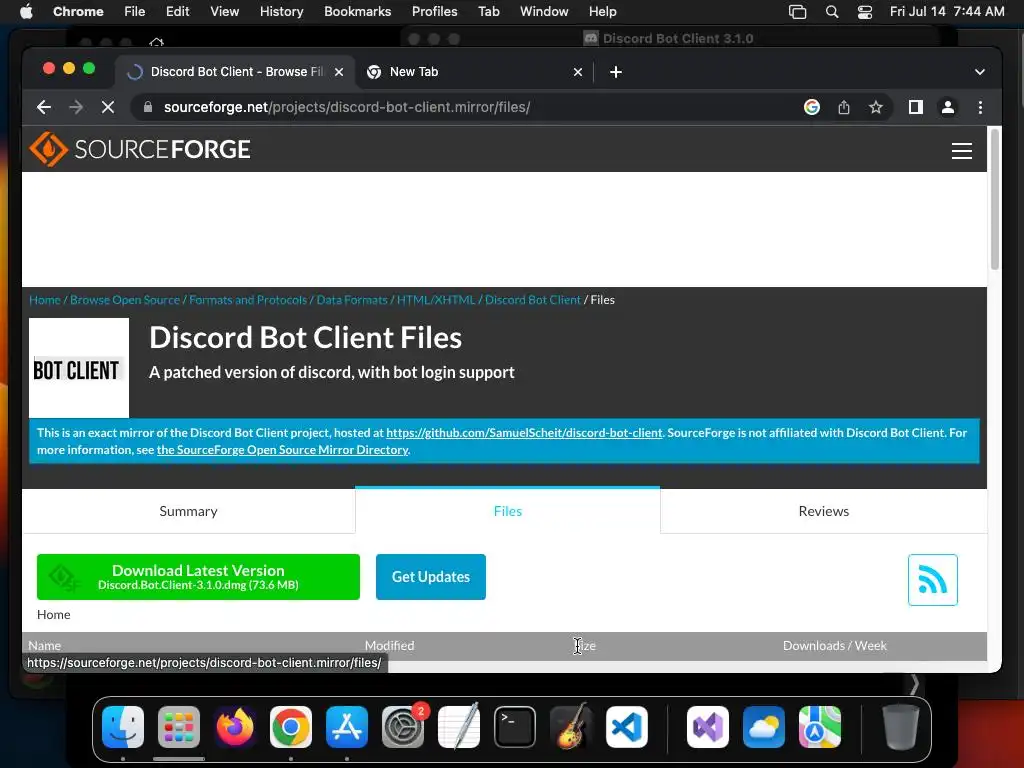This screenshot has height=768, width=1024.
Task: Open SourceForge Open Source Mirror Directory link
Action: pyautogui.click(x=283, y=450)
